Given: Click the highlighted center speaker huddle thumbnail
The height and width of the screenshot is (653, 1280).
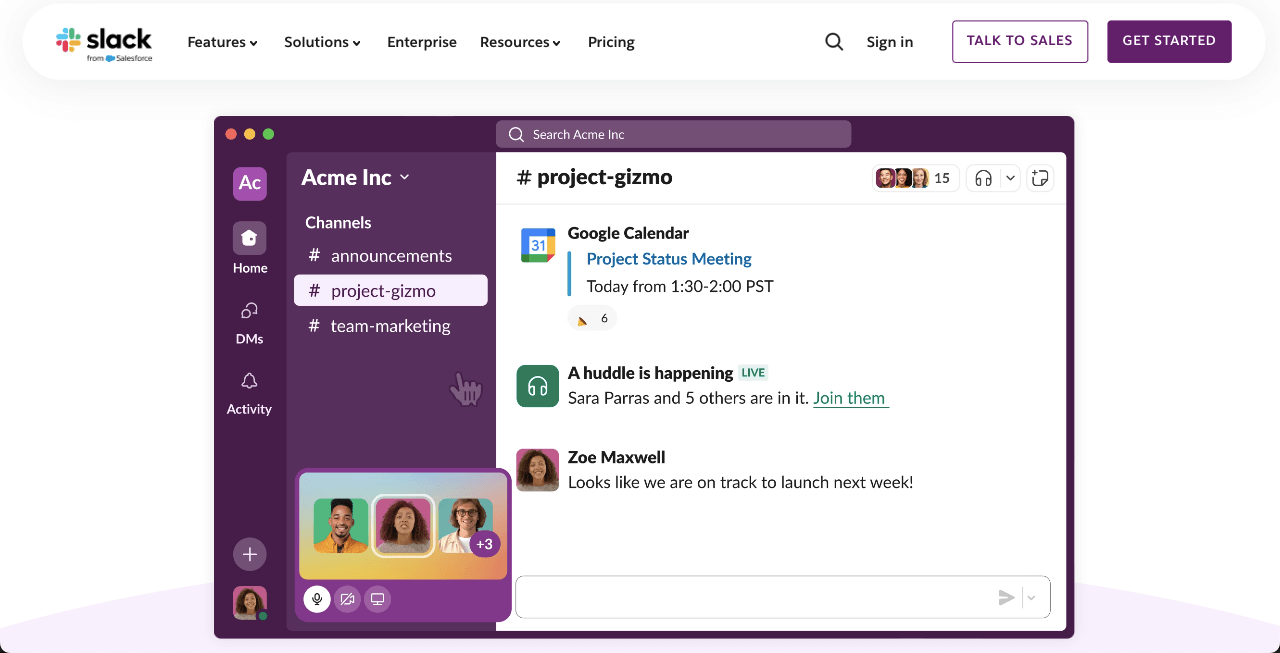Looking at the screenshot, I should coord(403,526).
